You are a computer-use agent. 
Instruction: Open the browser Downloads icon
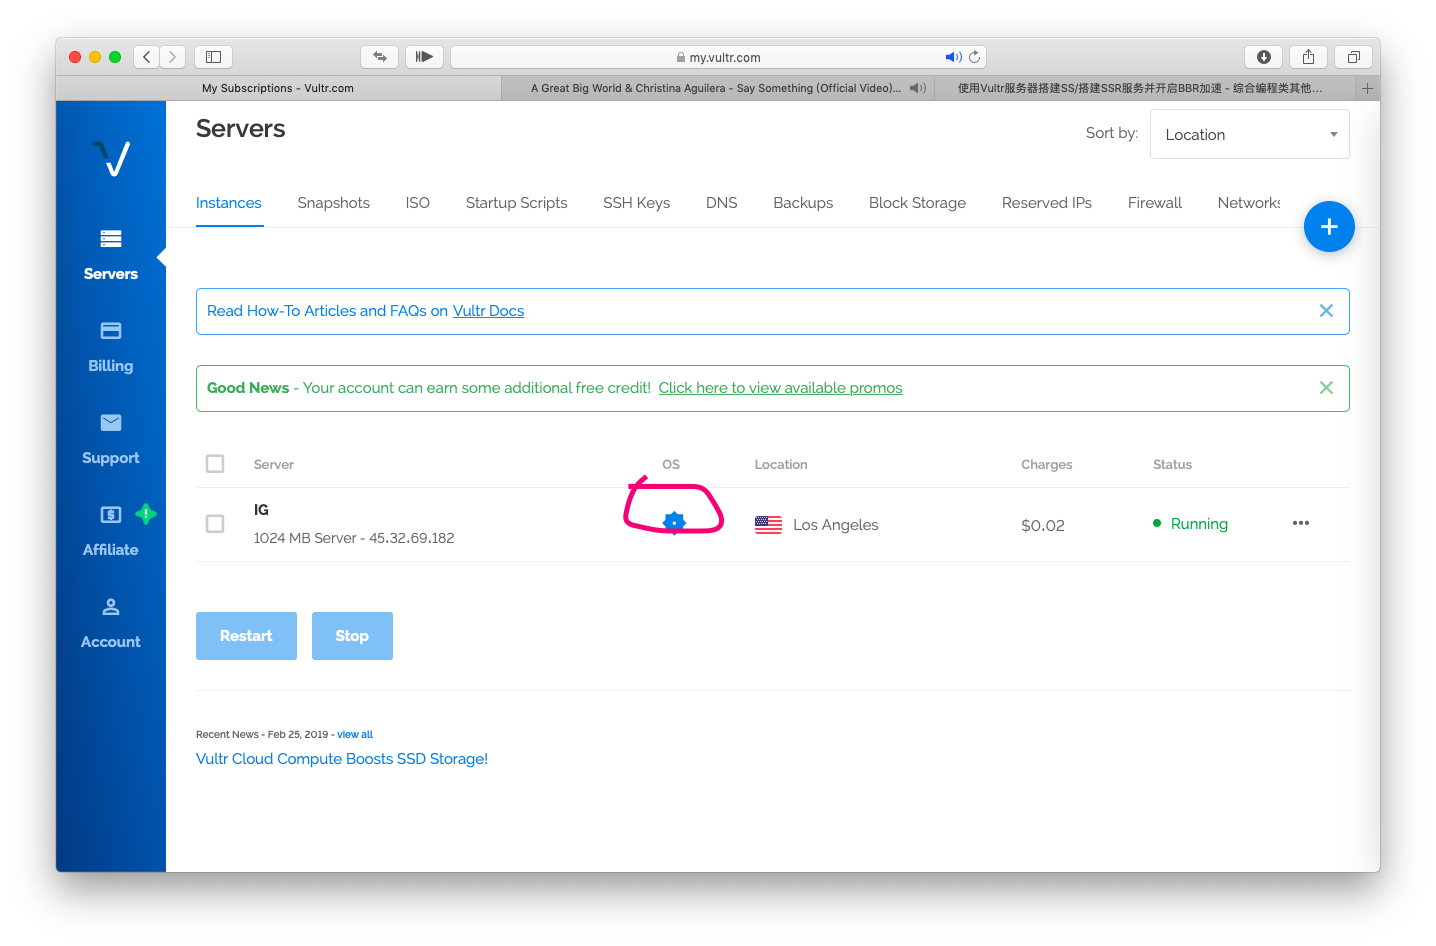pyautogui.click(x=1263, y=57)
